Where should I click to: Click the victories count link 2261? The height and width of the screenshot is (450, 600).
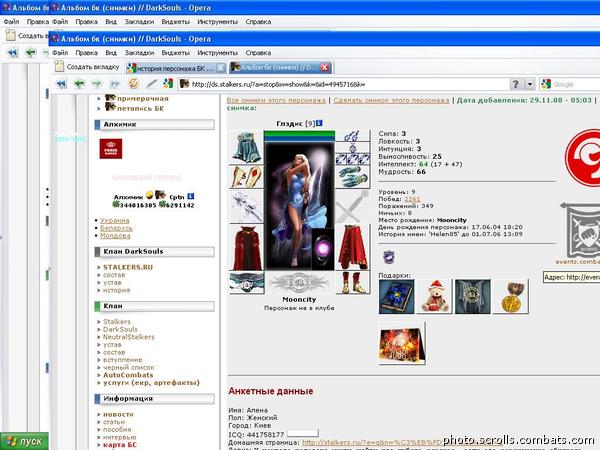point(412,199)
